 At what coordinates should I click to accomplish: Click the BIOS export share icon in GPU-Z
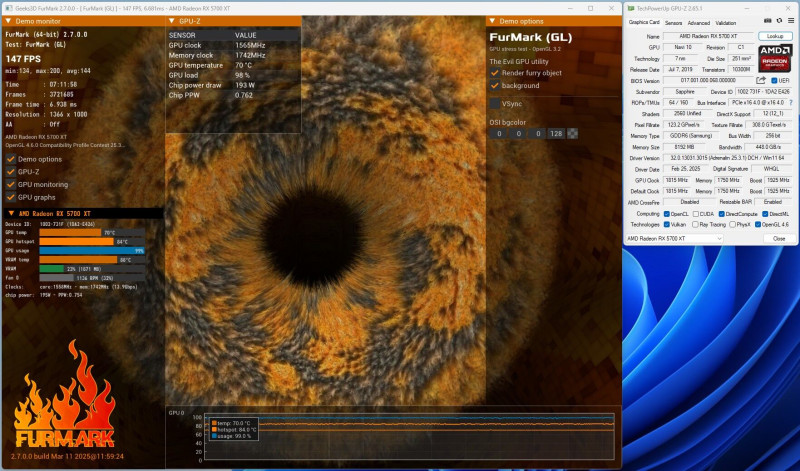[x=761, y=80]
